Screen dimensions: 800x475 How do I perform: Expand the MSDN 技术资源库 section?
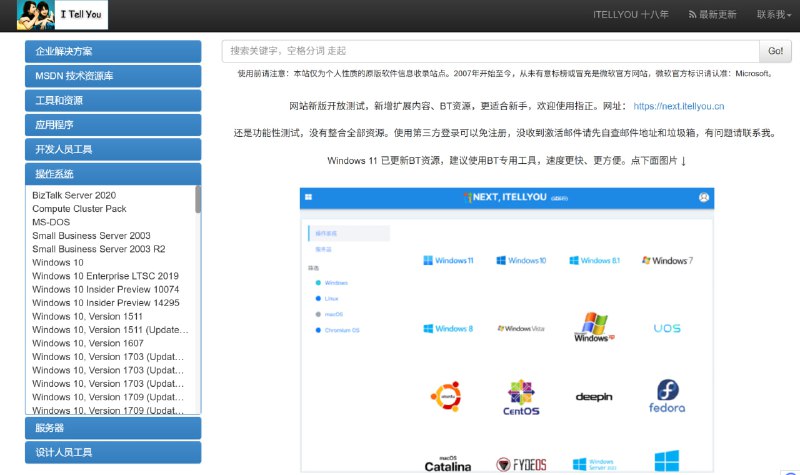pos(113,76)
